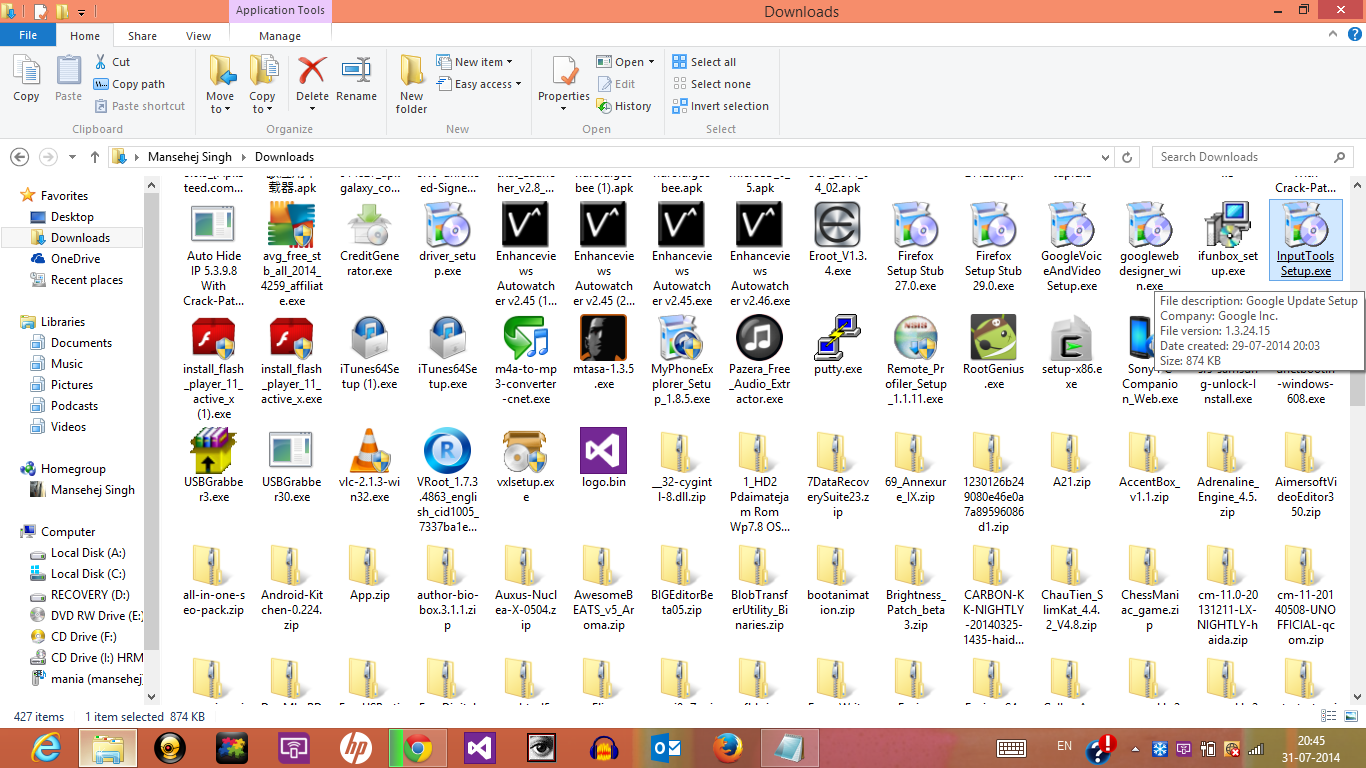1366x768 pixels.
Task: Minimize the ribbon with the chevron
Action: click(x=1331, y=36)
